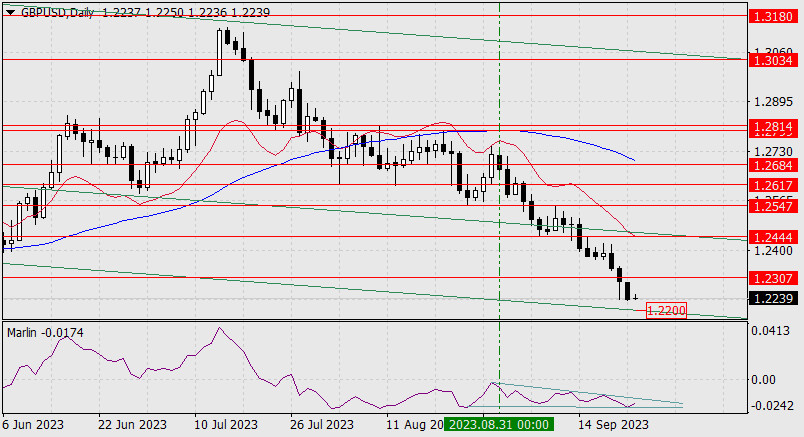Image resolution: width=804 pixels, height=437 pixels.
Task: Click the -0.0242 Marlin scale value
Action: click(x=771, y=406)
